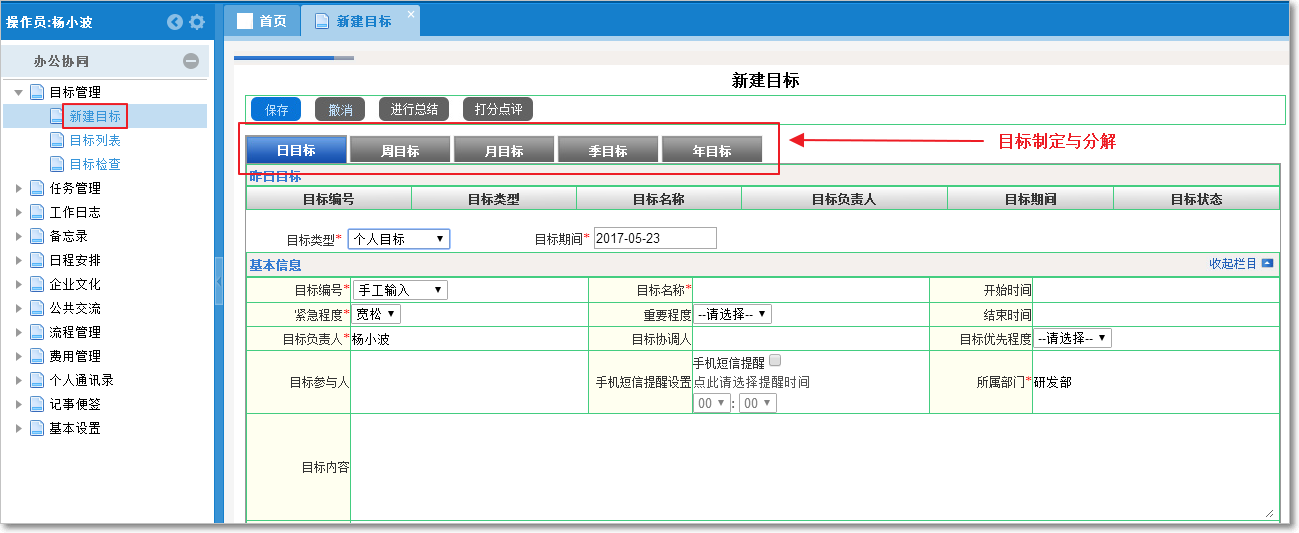Click the 保存 button

click(276, 110)
